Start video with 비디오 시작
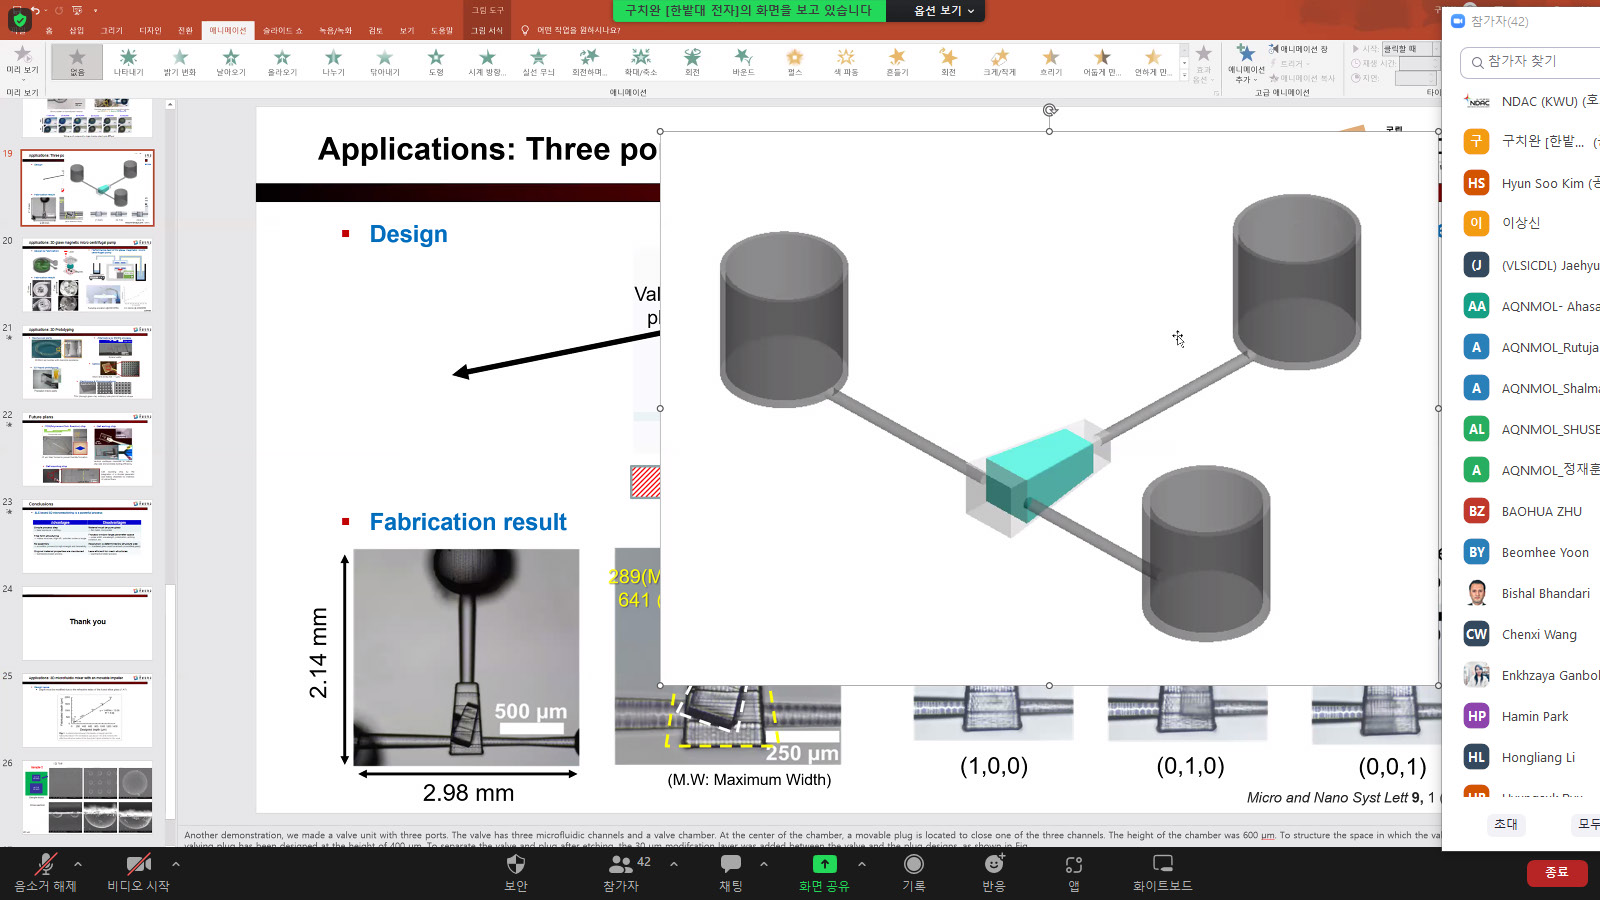 click(138, 872)
